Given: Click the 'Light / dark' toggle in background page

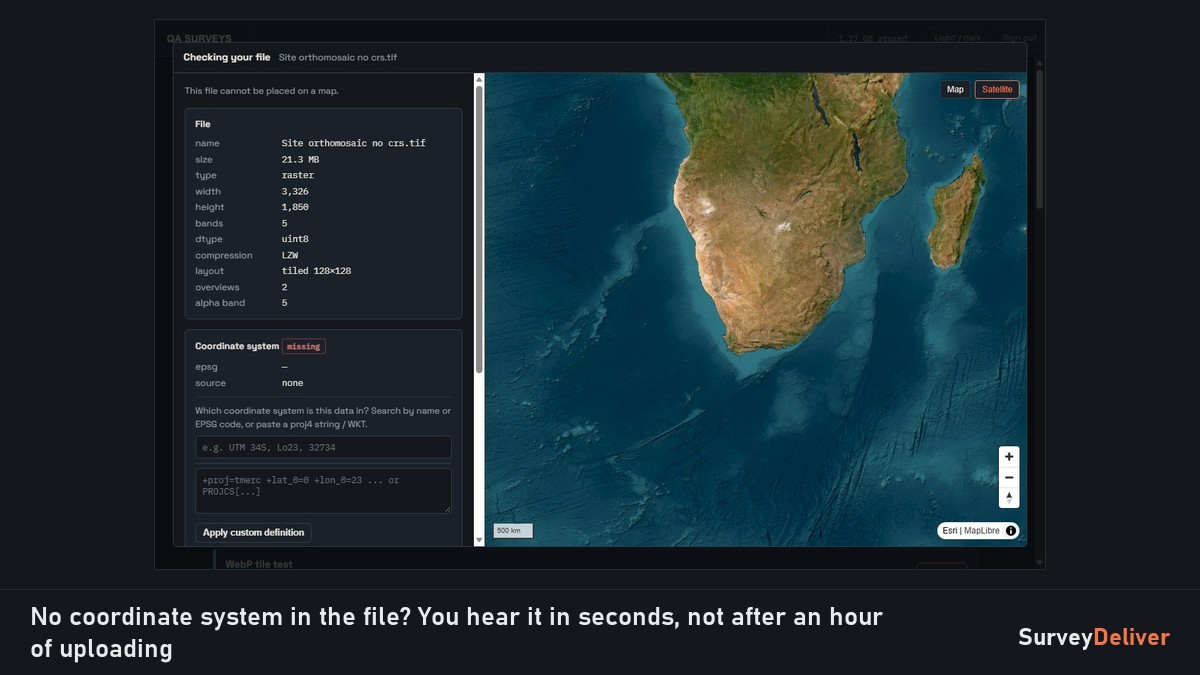Looking at the screenshot, I should [959, 38].
